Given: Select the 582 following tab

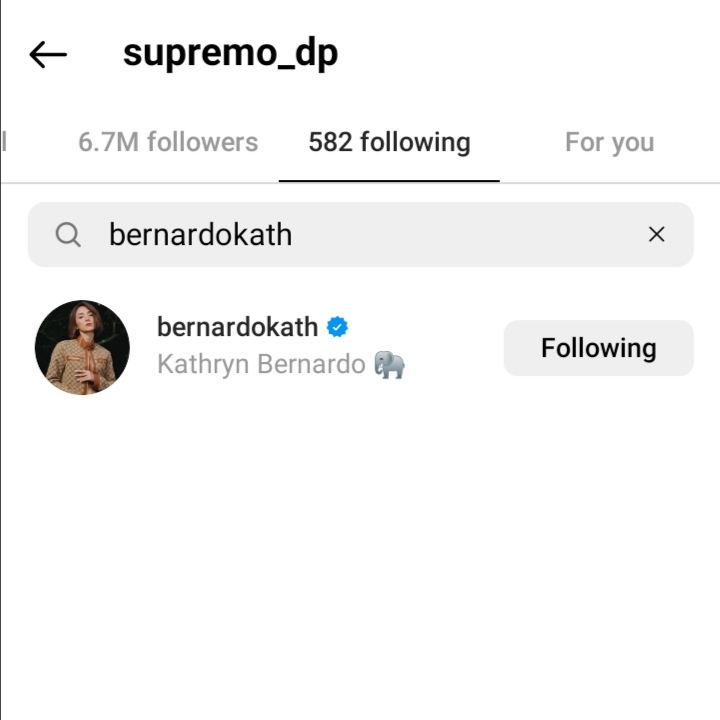Looking at the screenshot, I should [x=389, y=142].
